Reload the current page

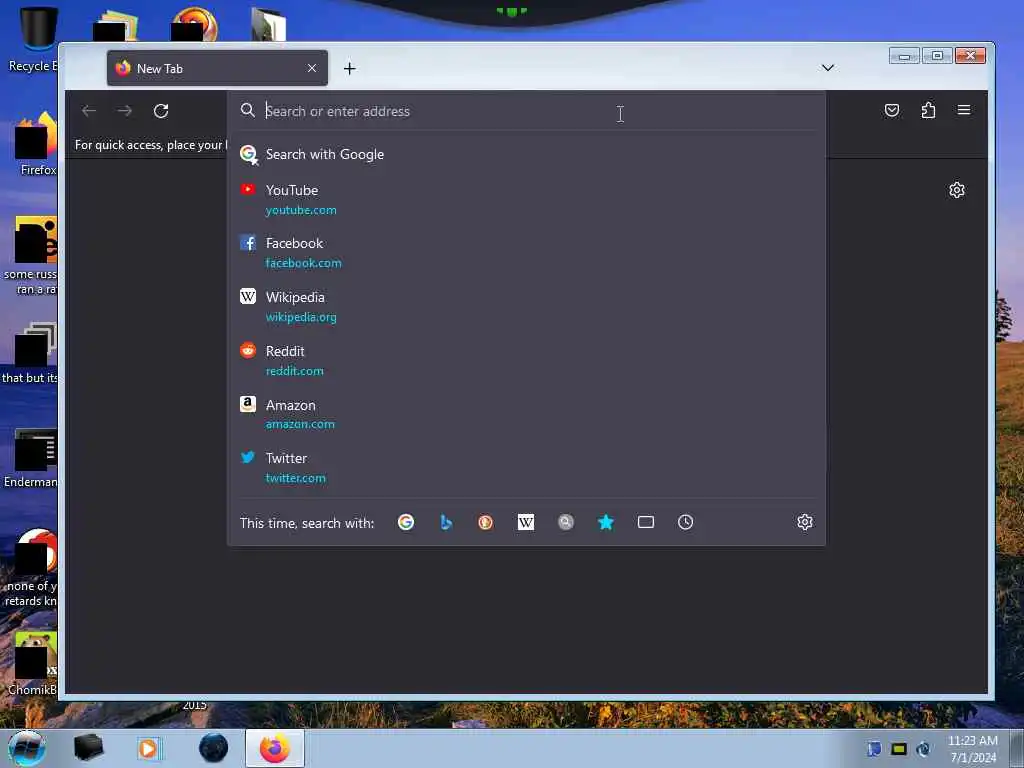(x=161, y=111)
